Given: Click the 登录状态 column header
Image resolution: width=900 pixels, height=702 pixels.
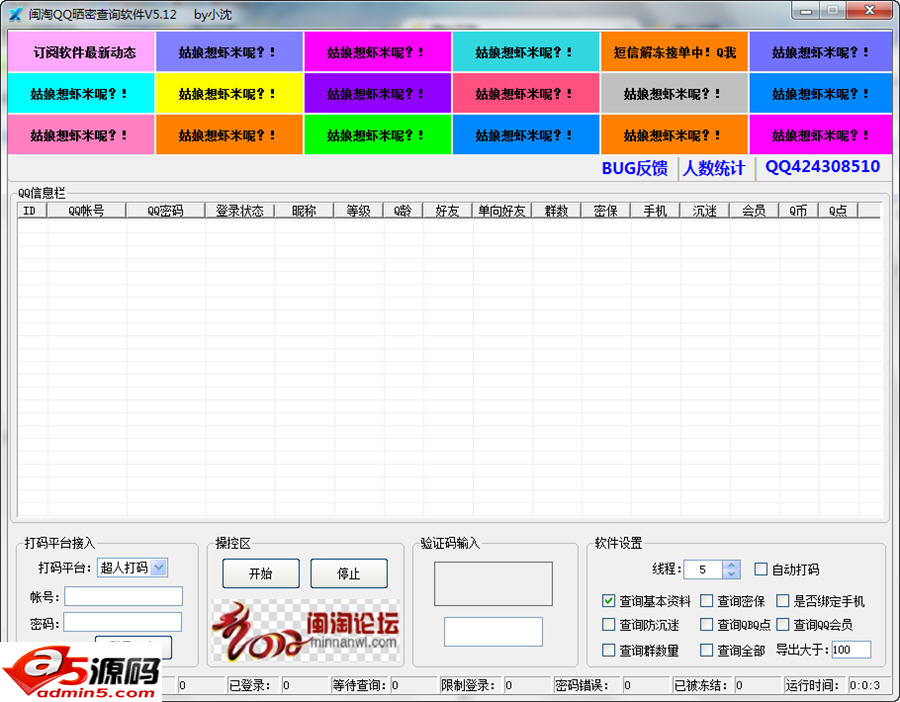Looking at the screenshot, I should pyautogui.click(x=240, y=211).
